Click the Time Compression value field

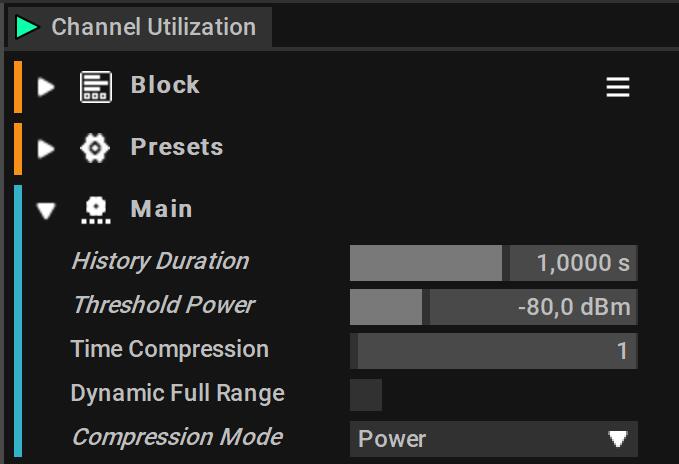pyautogui.click(x=494, y=351)
